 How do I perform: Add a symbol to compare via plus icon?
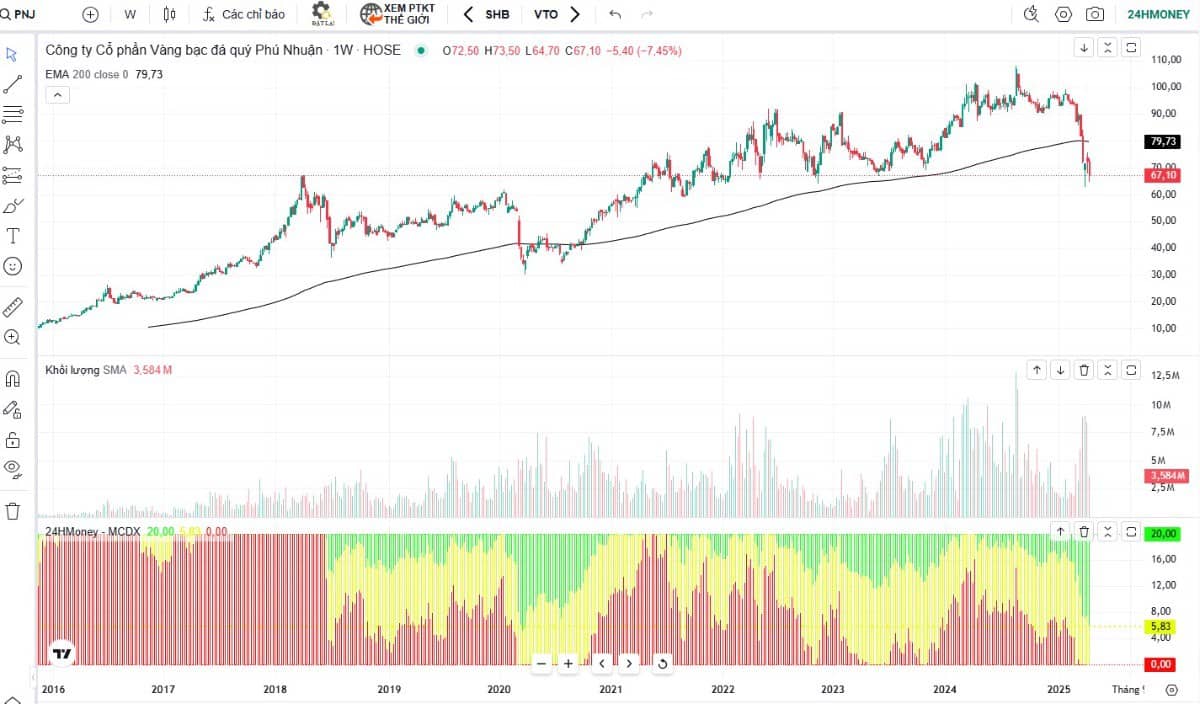coord(91,15)
